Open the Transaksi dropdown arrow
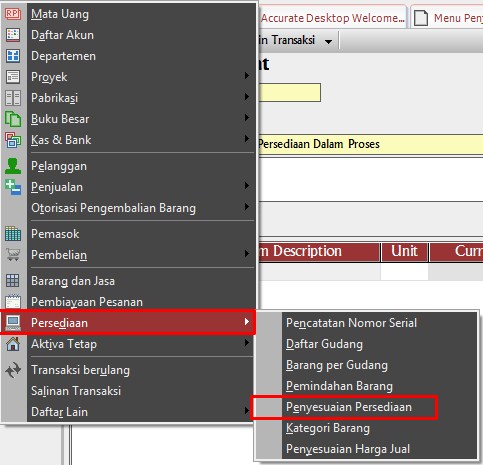Image resolution: width=483 pixels, height=465 pixels. click(x=328, y=41)
